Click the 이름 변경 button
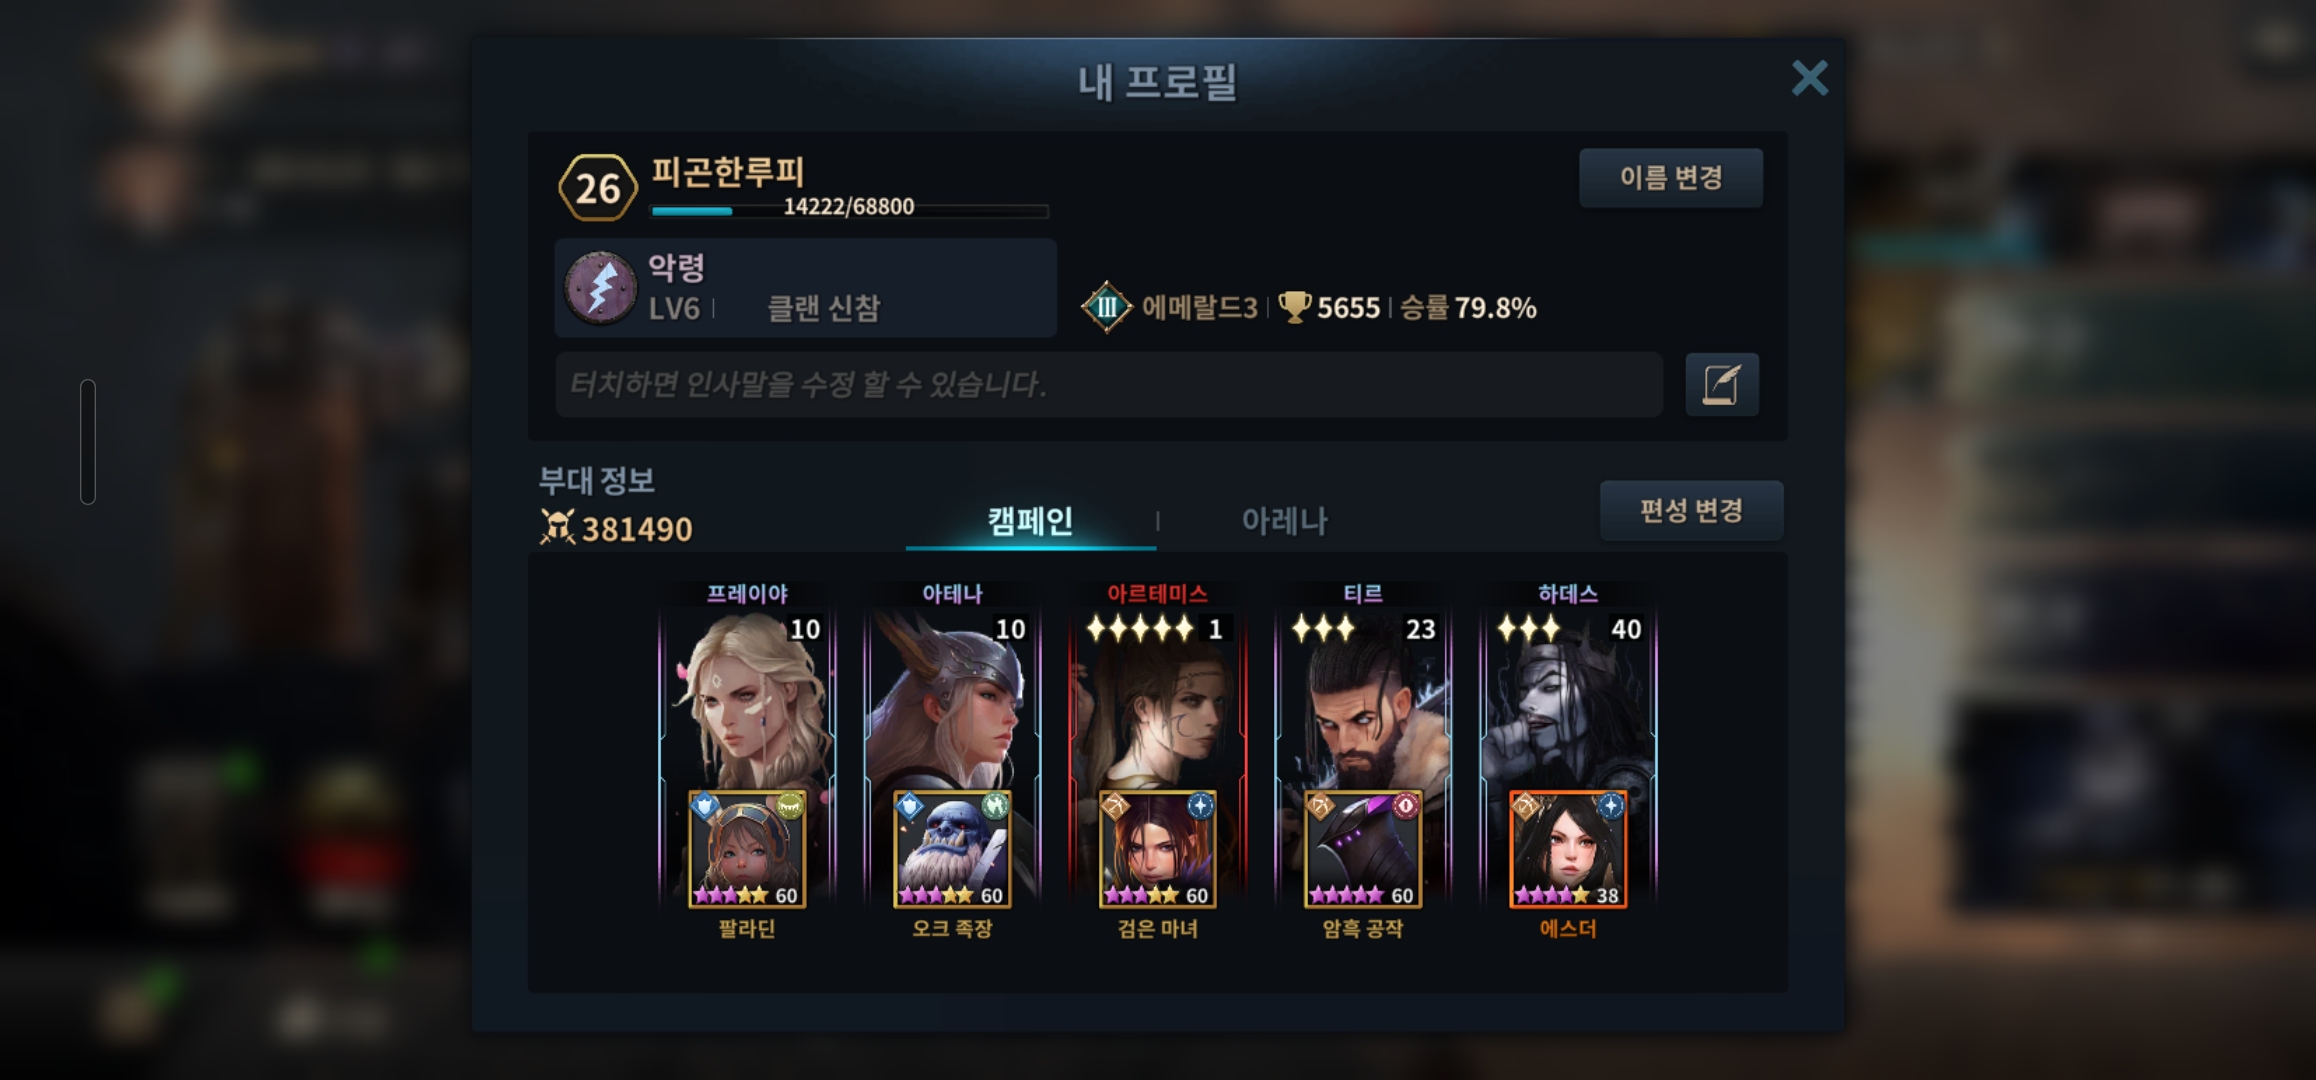This screenshot has height=1080, width=2316. tap(1671, 178)
